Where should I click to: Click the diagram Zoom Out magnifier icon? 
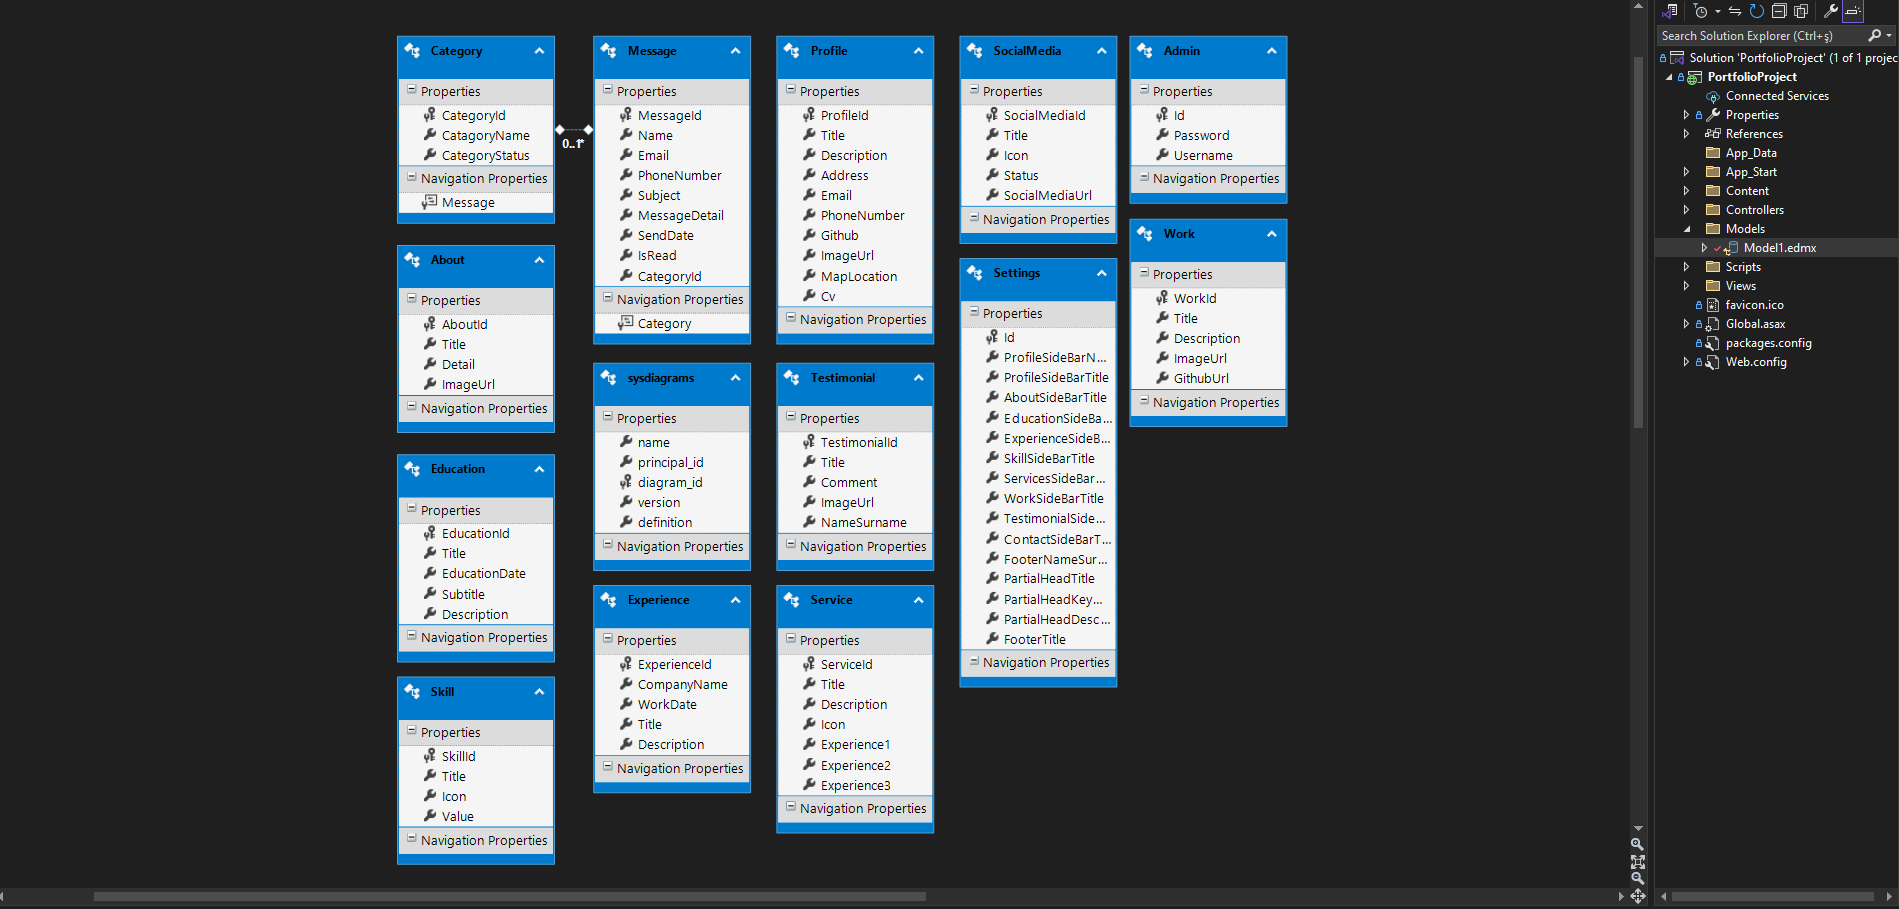click(x=1637, y=878)
